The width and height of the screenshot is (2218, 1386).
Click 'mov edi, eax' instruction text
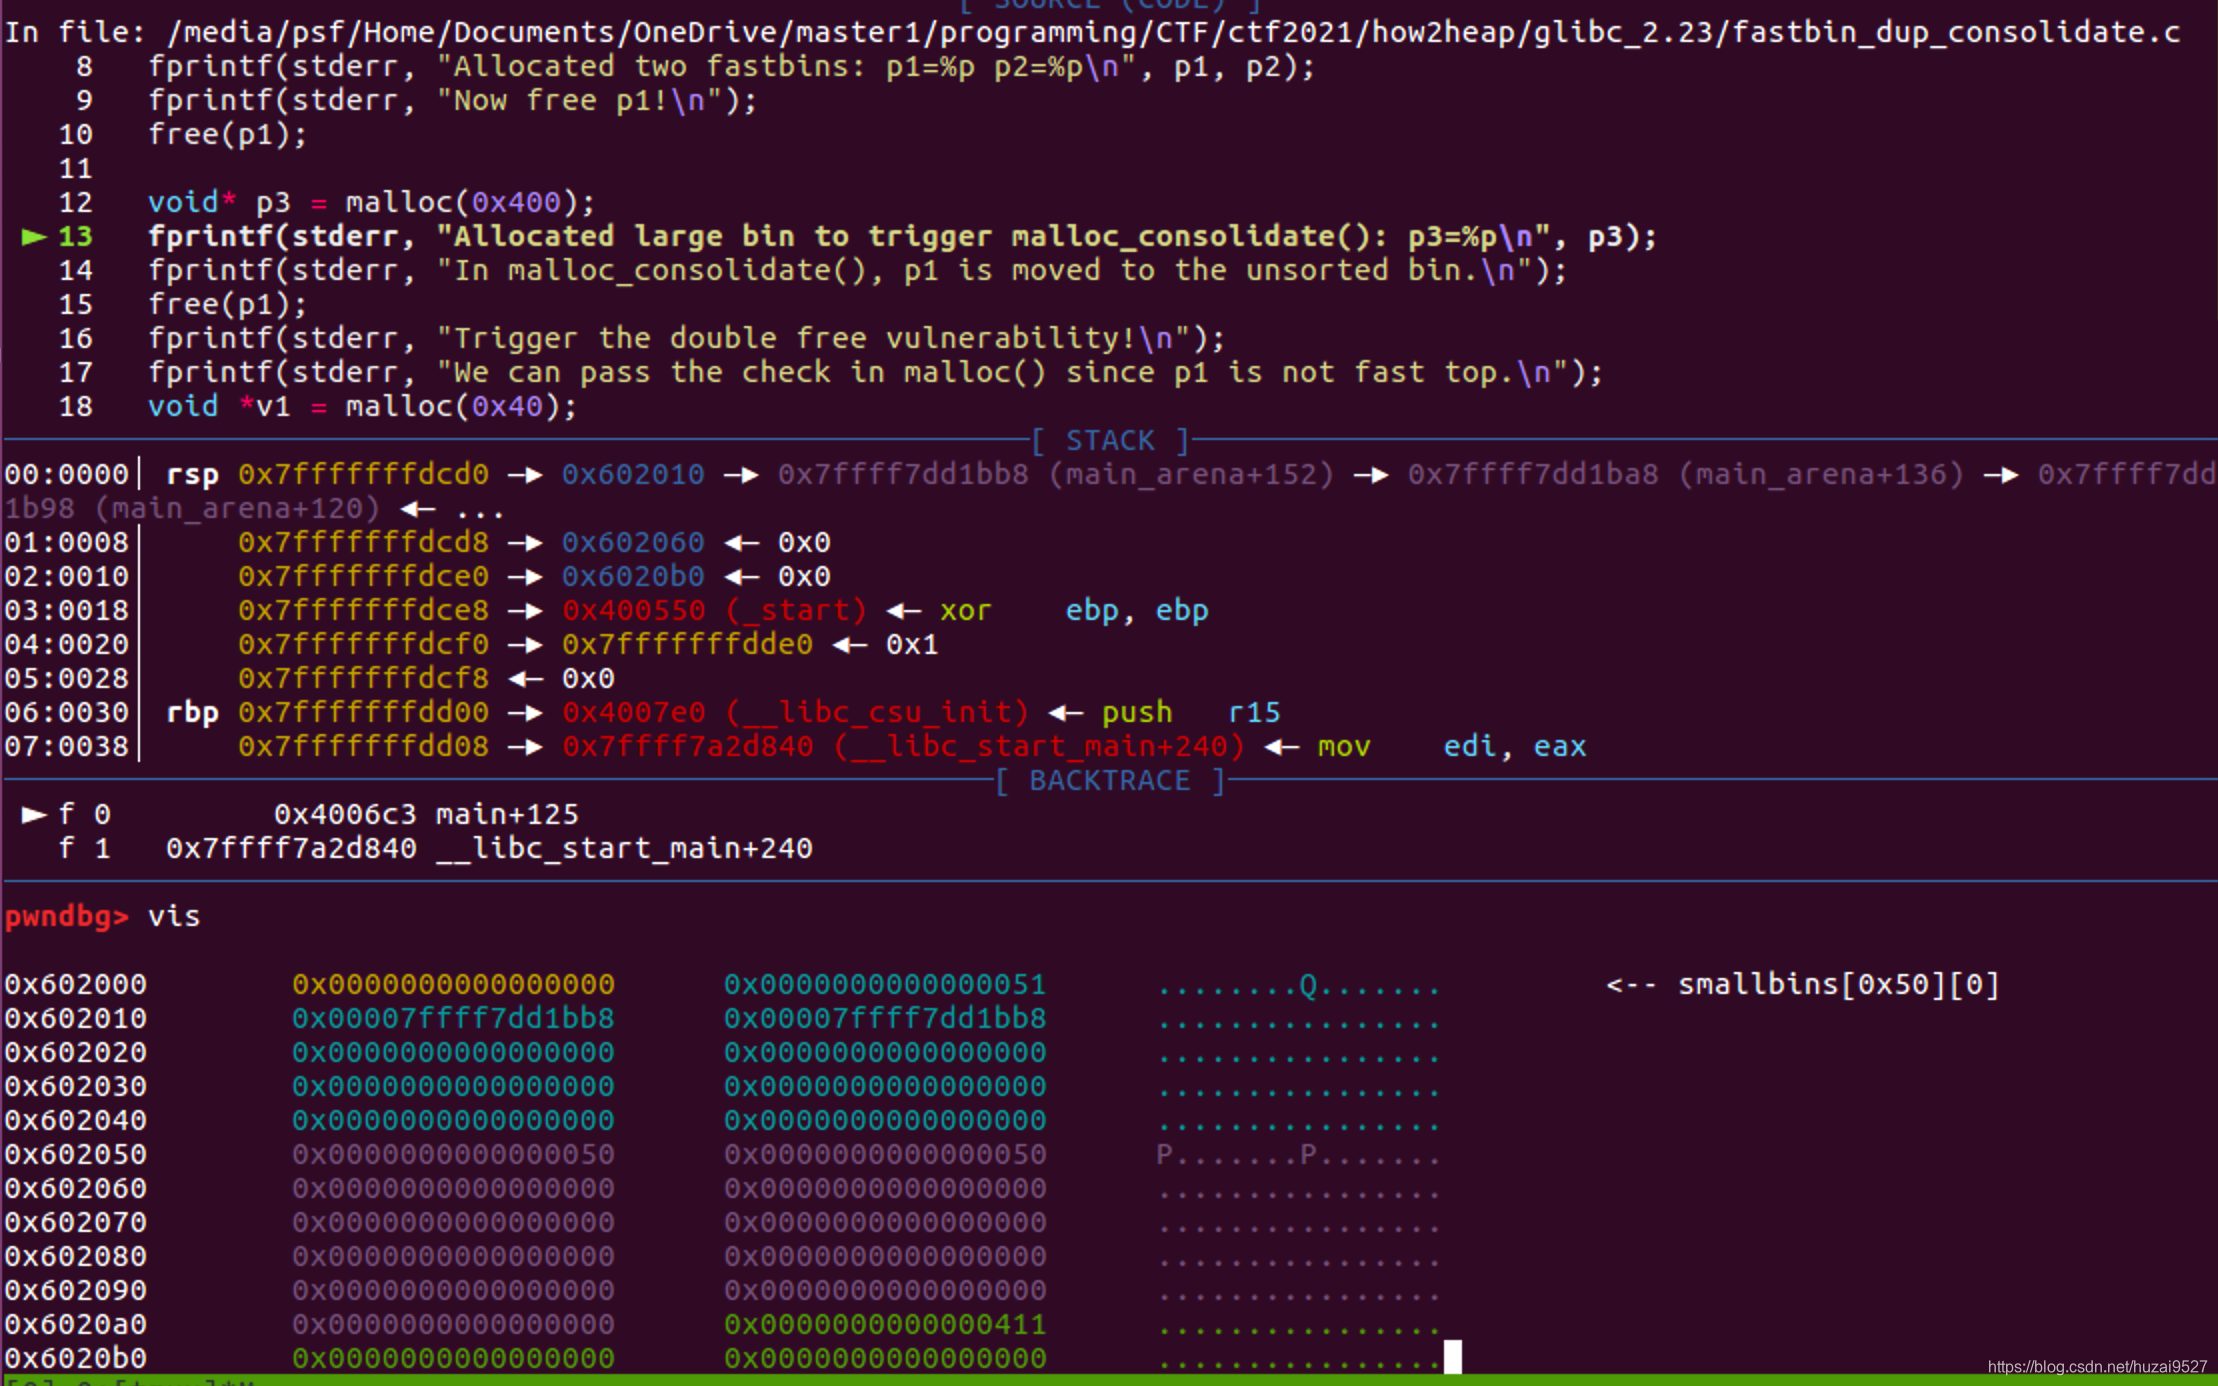tap(1452, 747)
